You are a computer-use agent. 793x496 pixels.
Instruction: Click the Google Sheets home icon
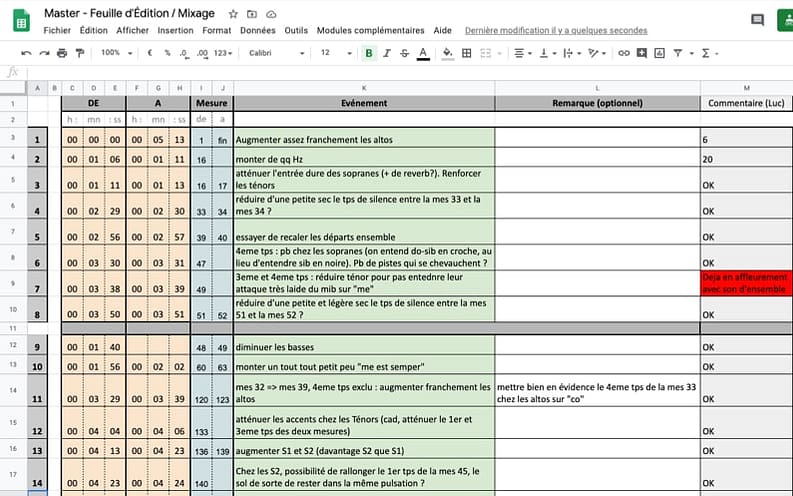coord(21,21)
